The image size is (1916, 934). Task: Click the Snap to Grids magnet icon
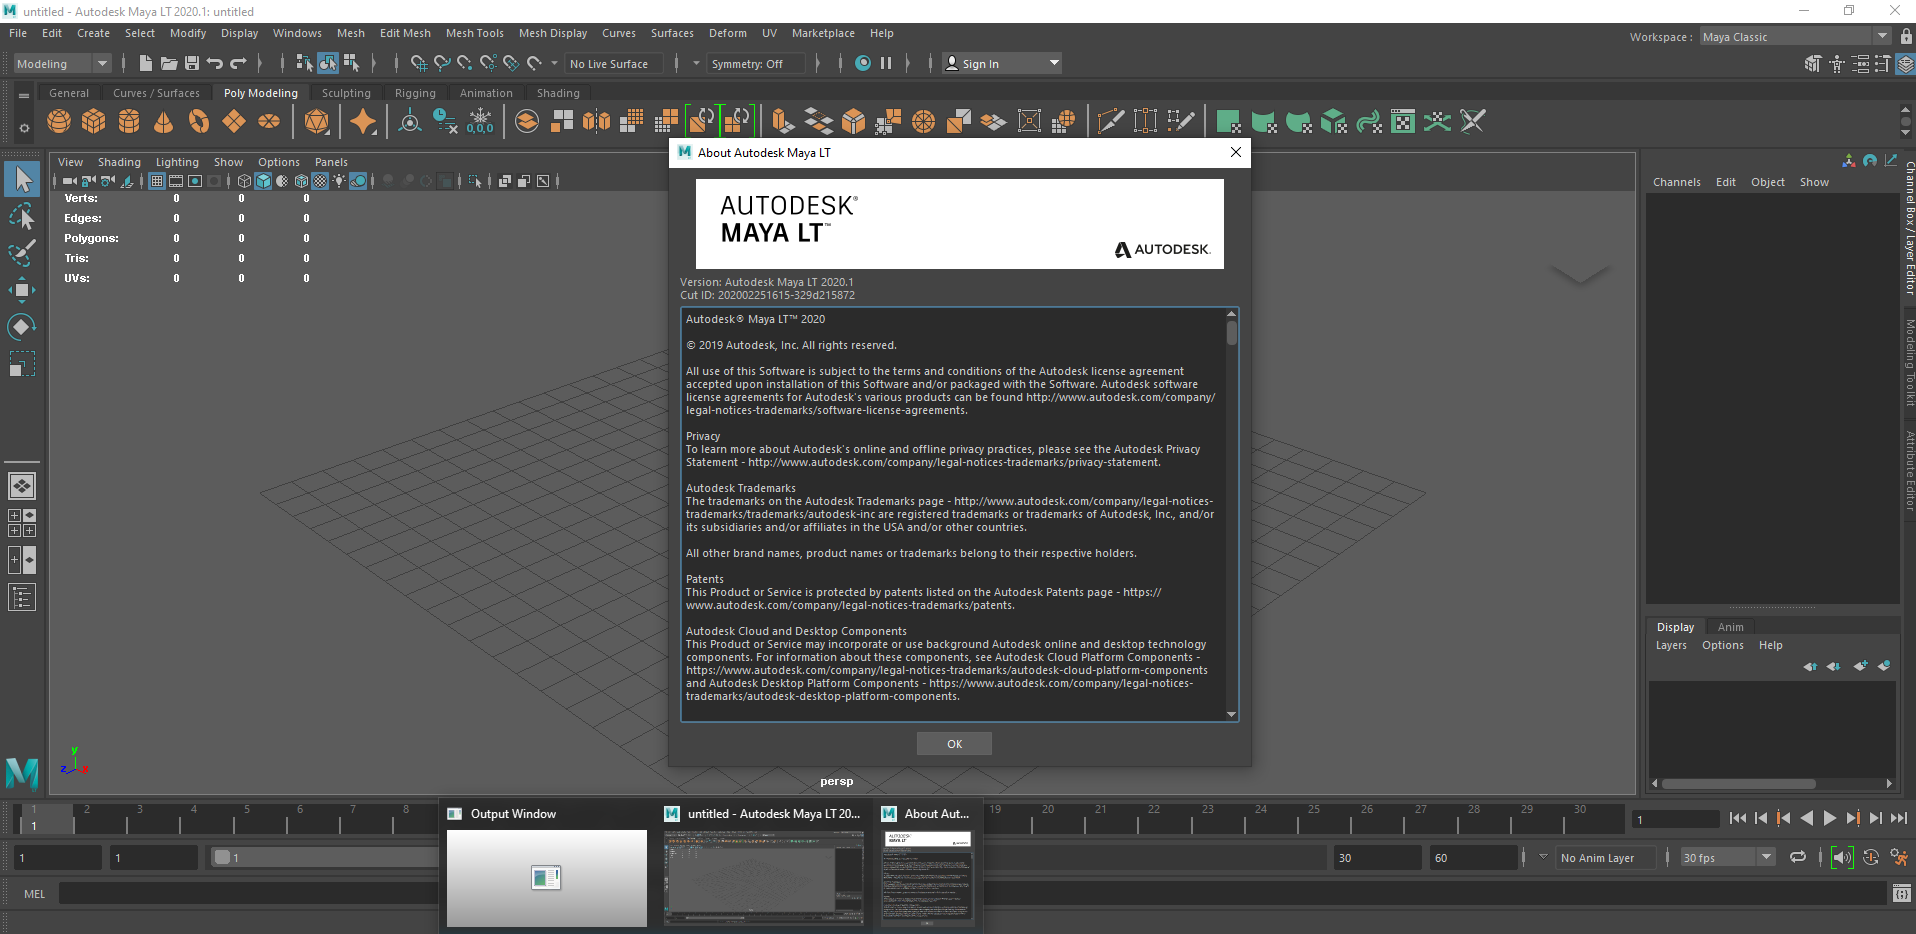[x=419, y=63]
